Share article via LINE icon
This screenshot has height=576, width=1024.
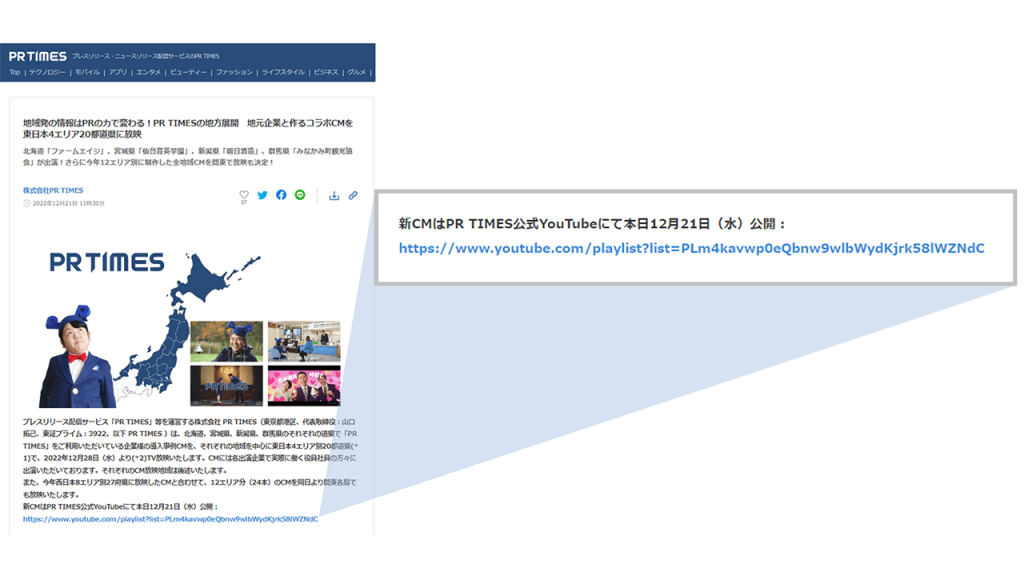coord(300,195)
